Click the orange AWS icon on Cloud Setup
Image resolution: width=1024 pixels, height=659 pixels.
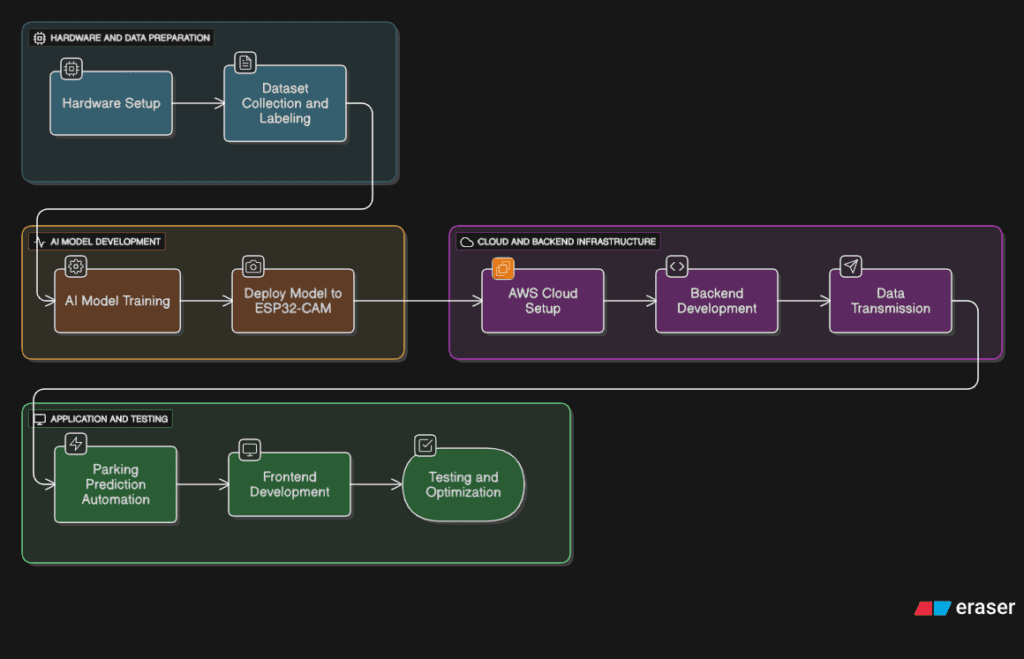(x=503, y=267)
